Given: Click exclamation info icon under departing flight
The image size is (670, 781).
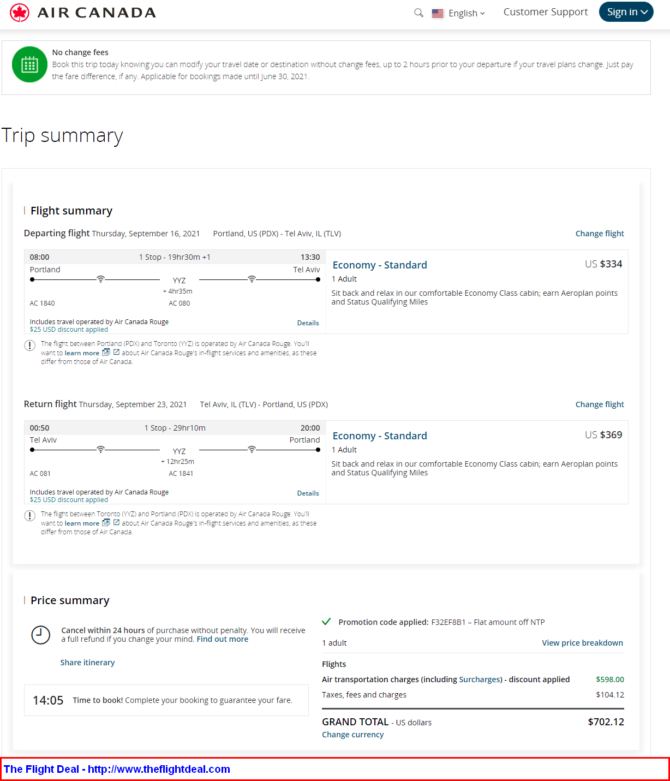Looking at the screenshot, I should click(x=30, y=345).
